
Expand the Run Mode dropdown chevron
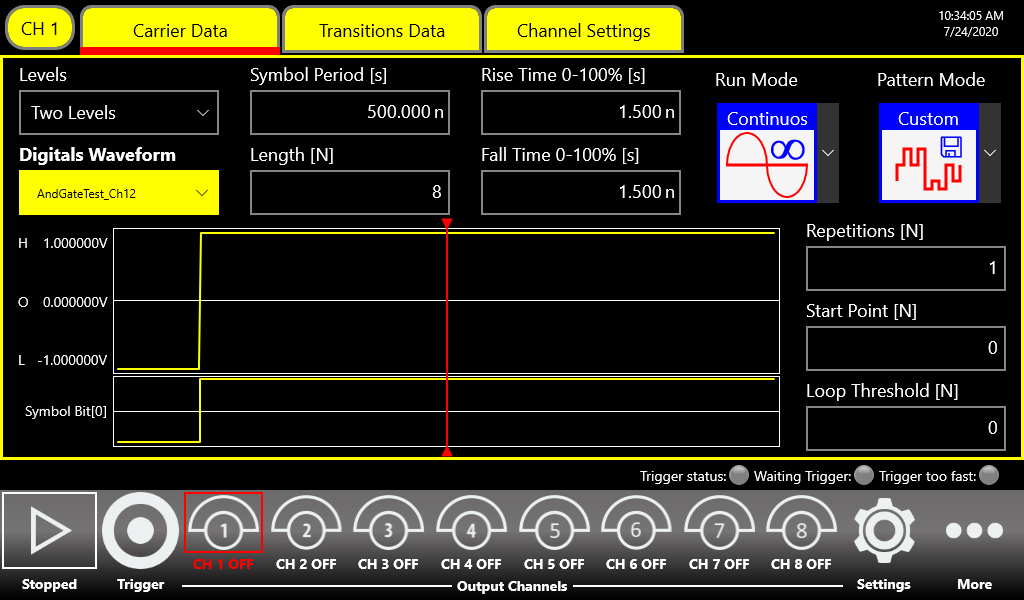[x=827, y=152]
